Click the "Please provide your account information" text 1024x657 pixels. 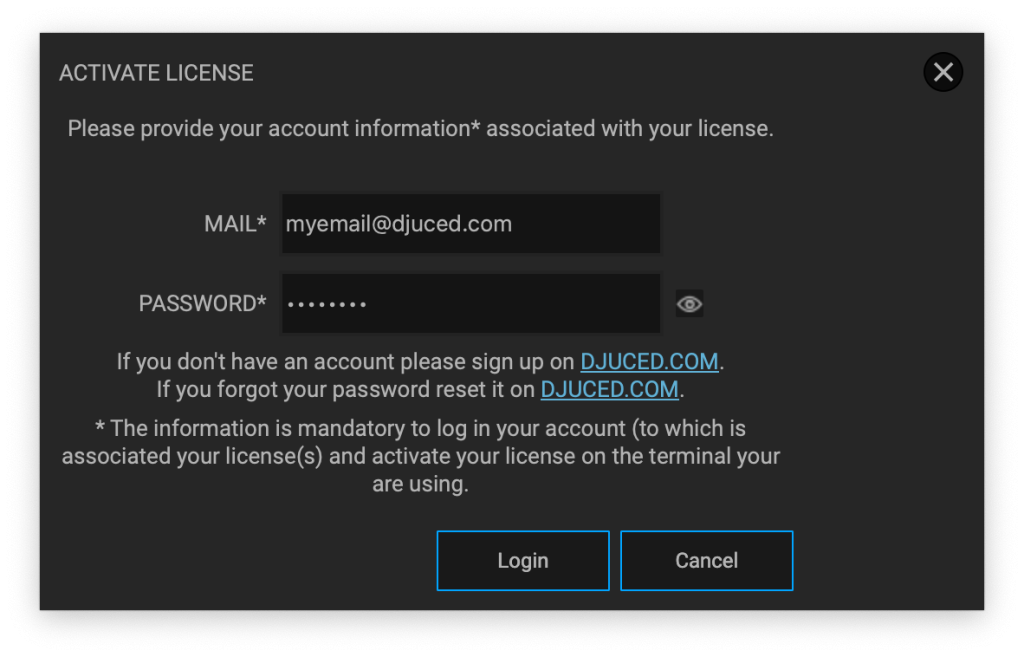[270, 129]
